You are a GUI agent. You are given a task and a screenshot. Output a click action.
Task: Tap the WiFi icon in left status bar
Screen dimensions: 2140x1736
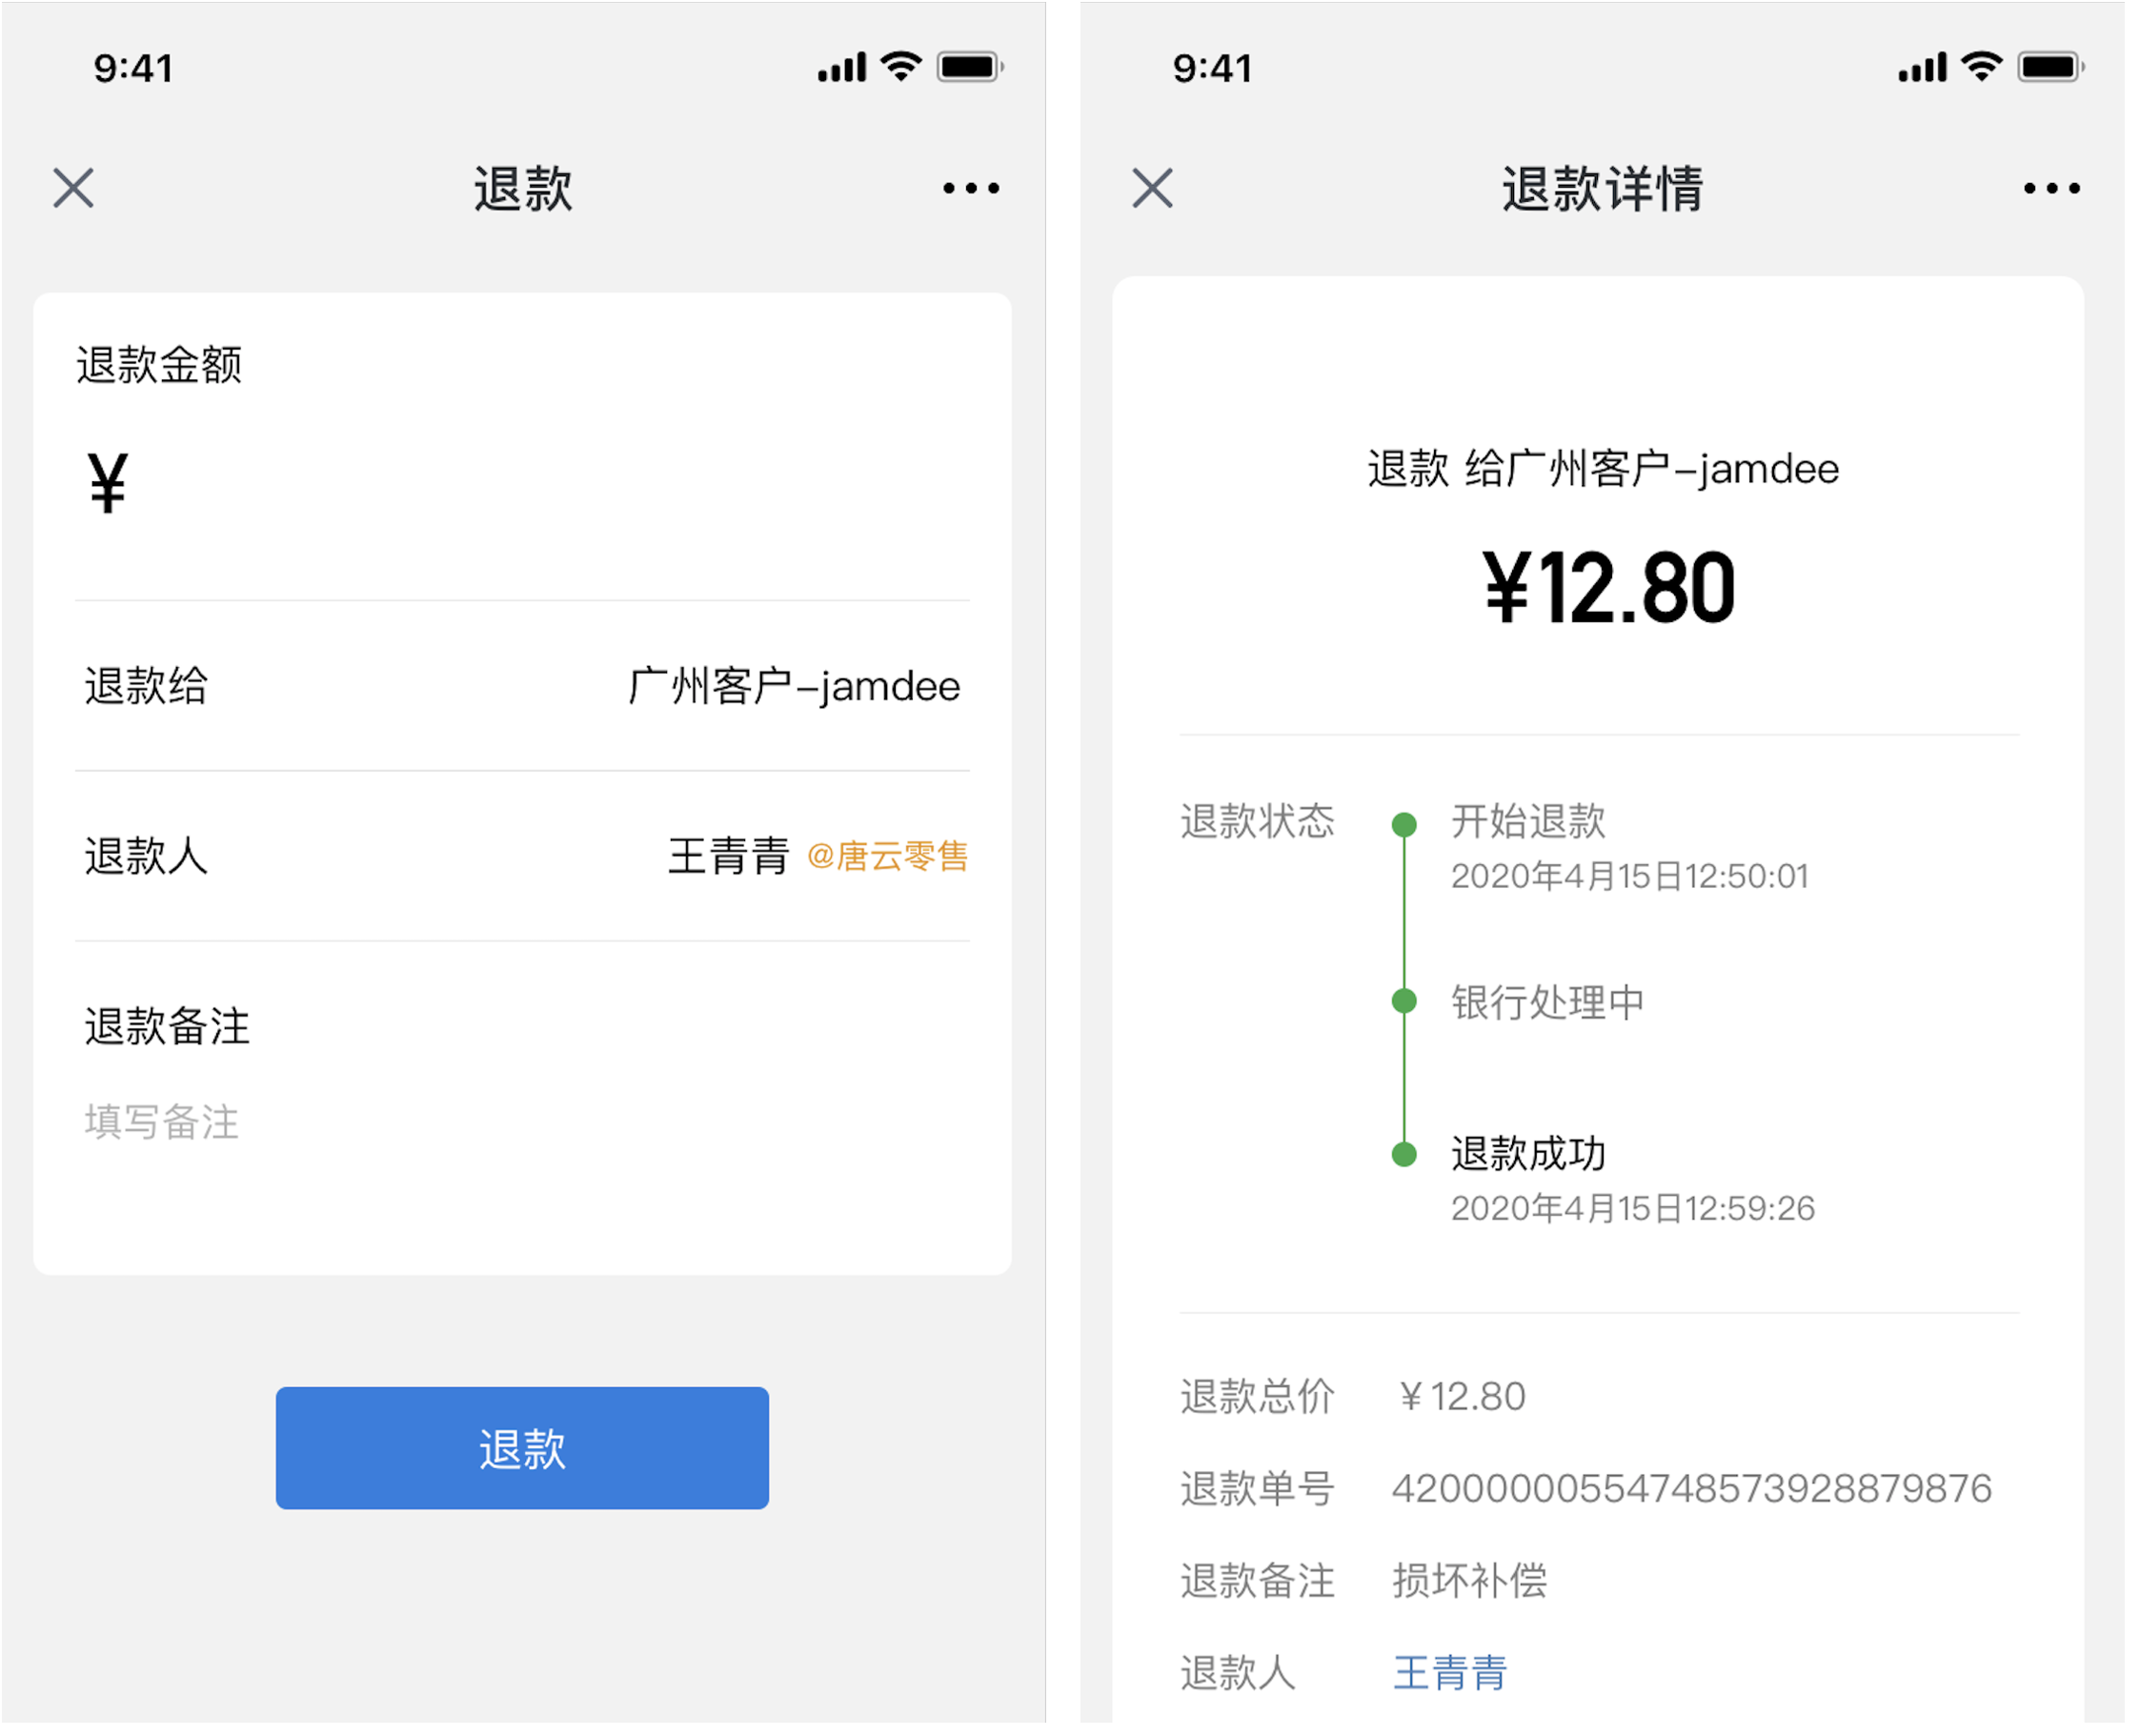901,66
